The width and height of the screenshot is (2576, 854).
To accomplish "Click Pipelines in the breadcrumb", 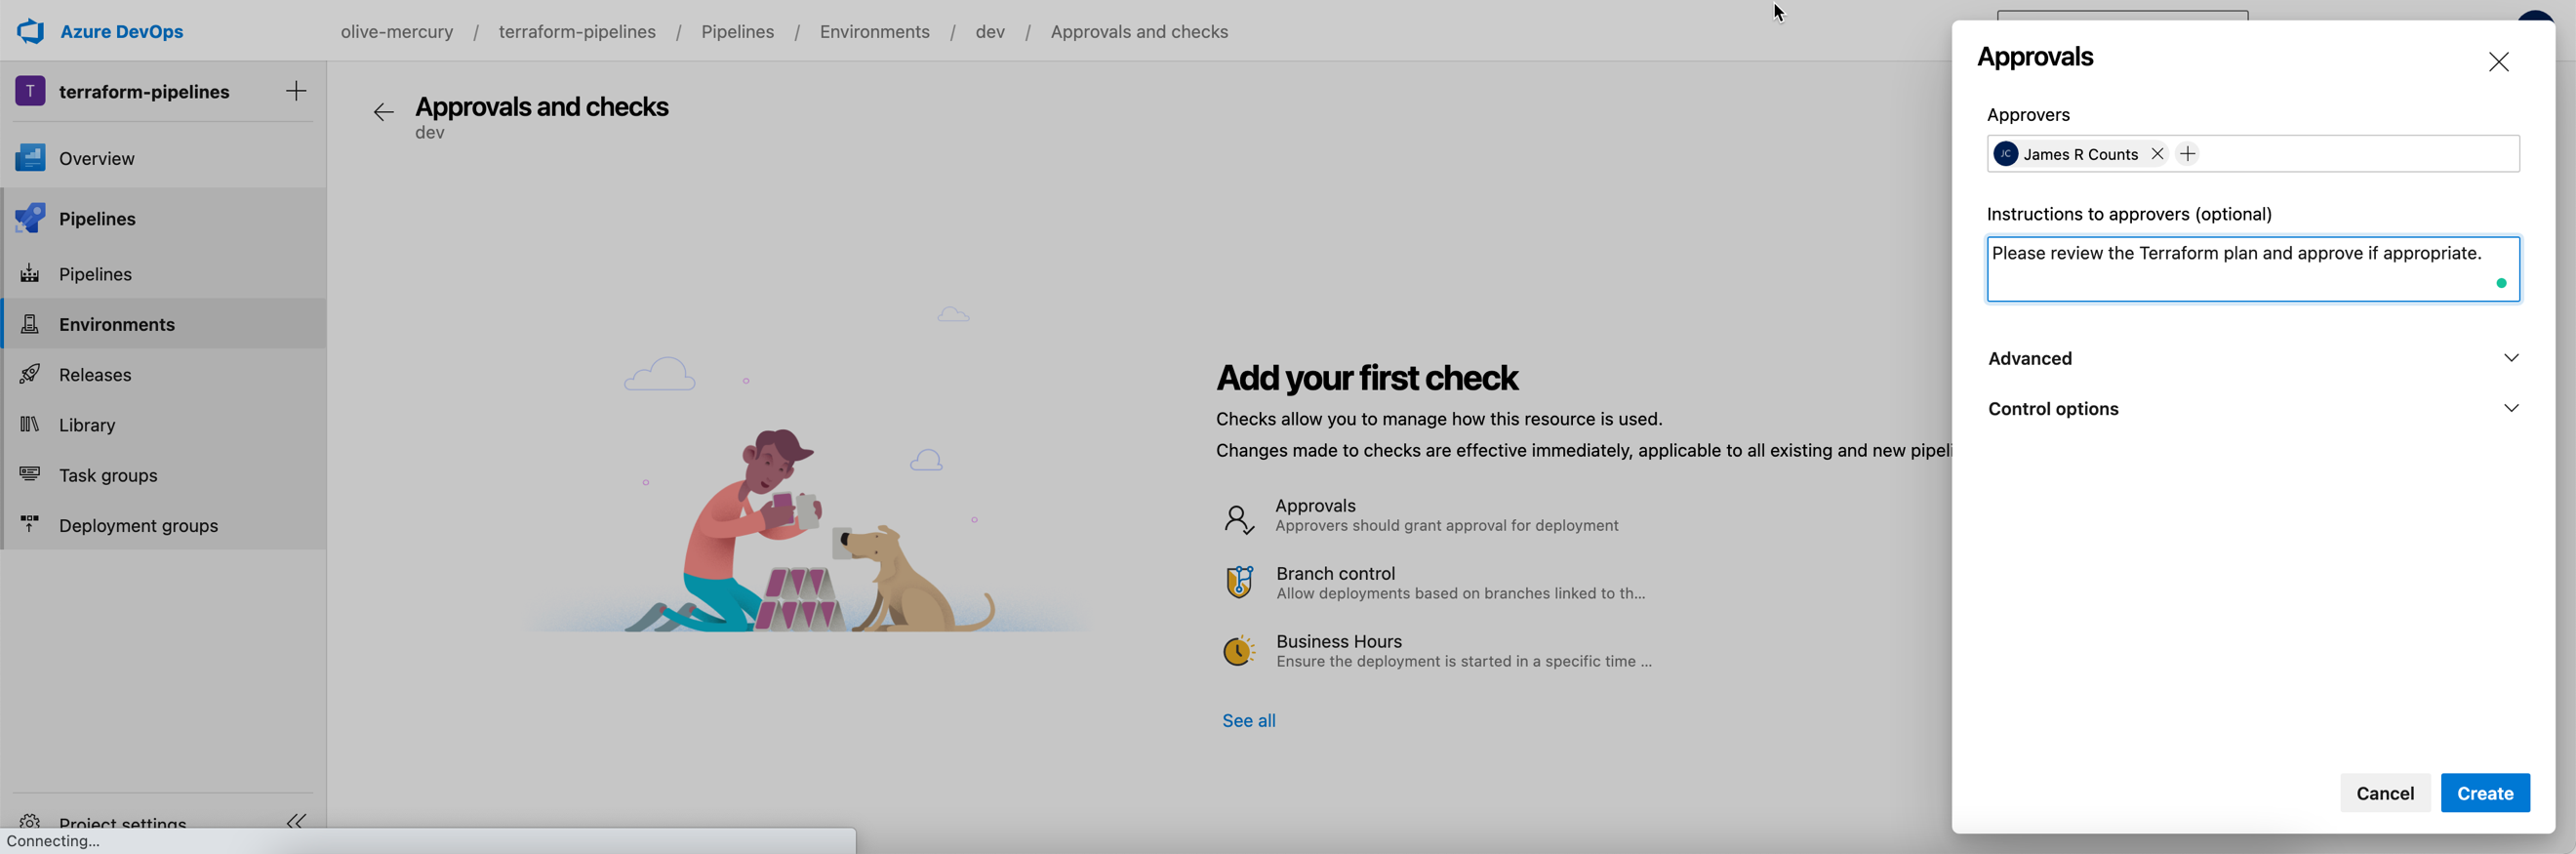I will [737, 32].
